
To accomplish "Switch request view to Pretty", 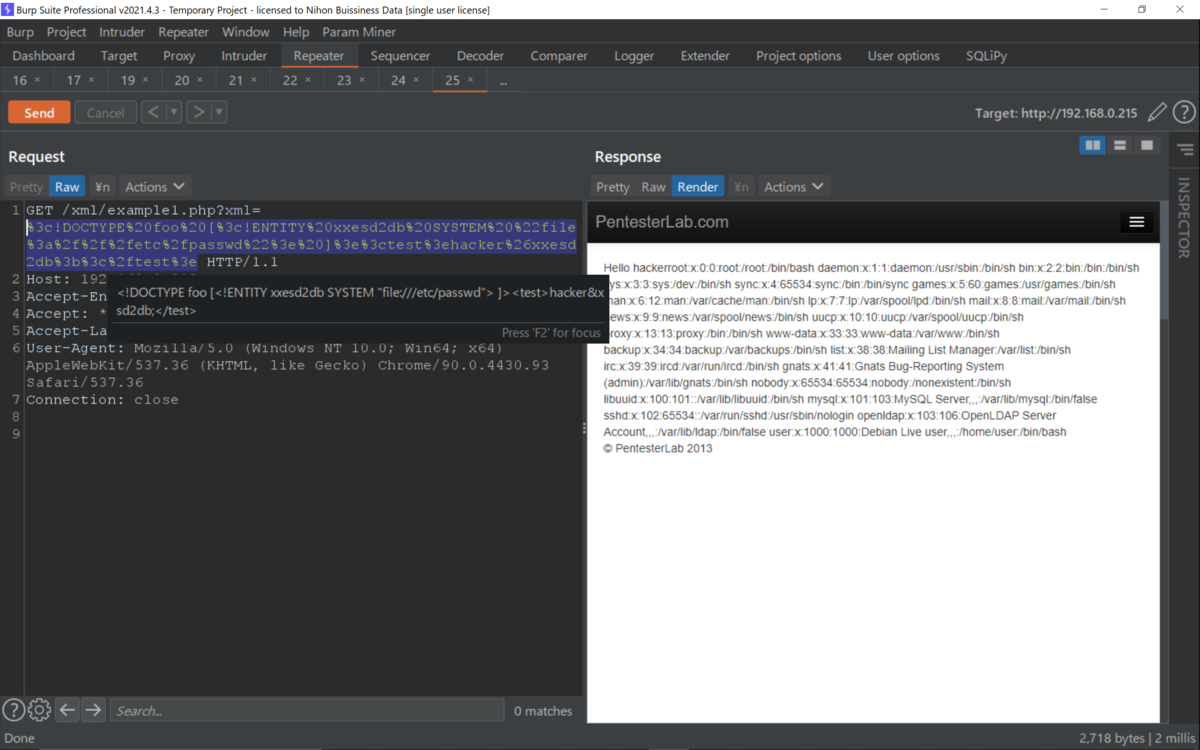I will tap(26, 186).
